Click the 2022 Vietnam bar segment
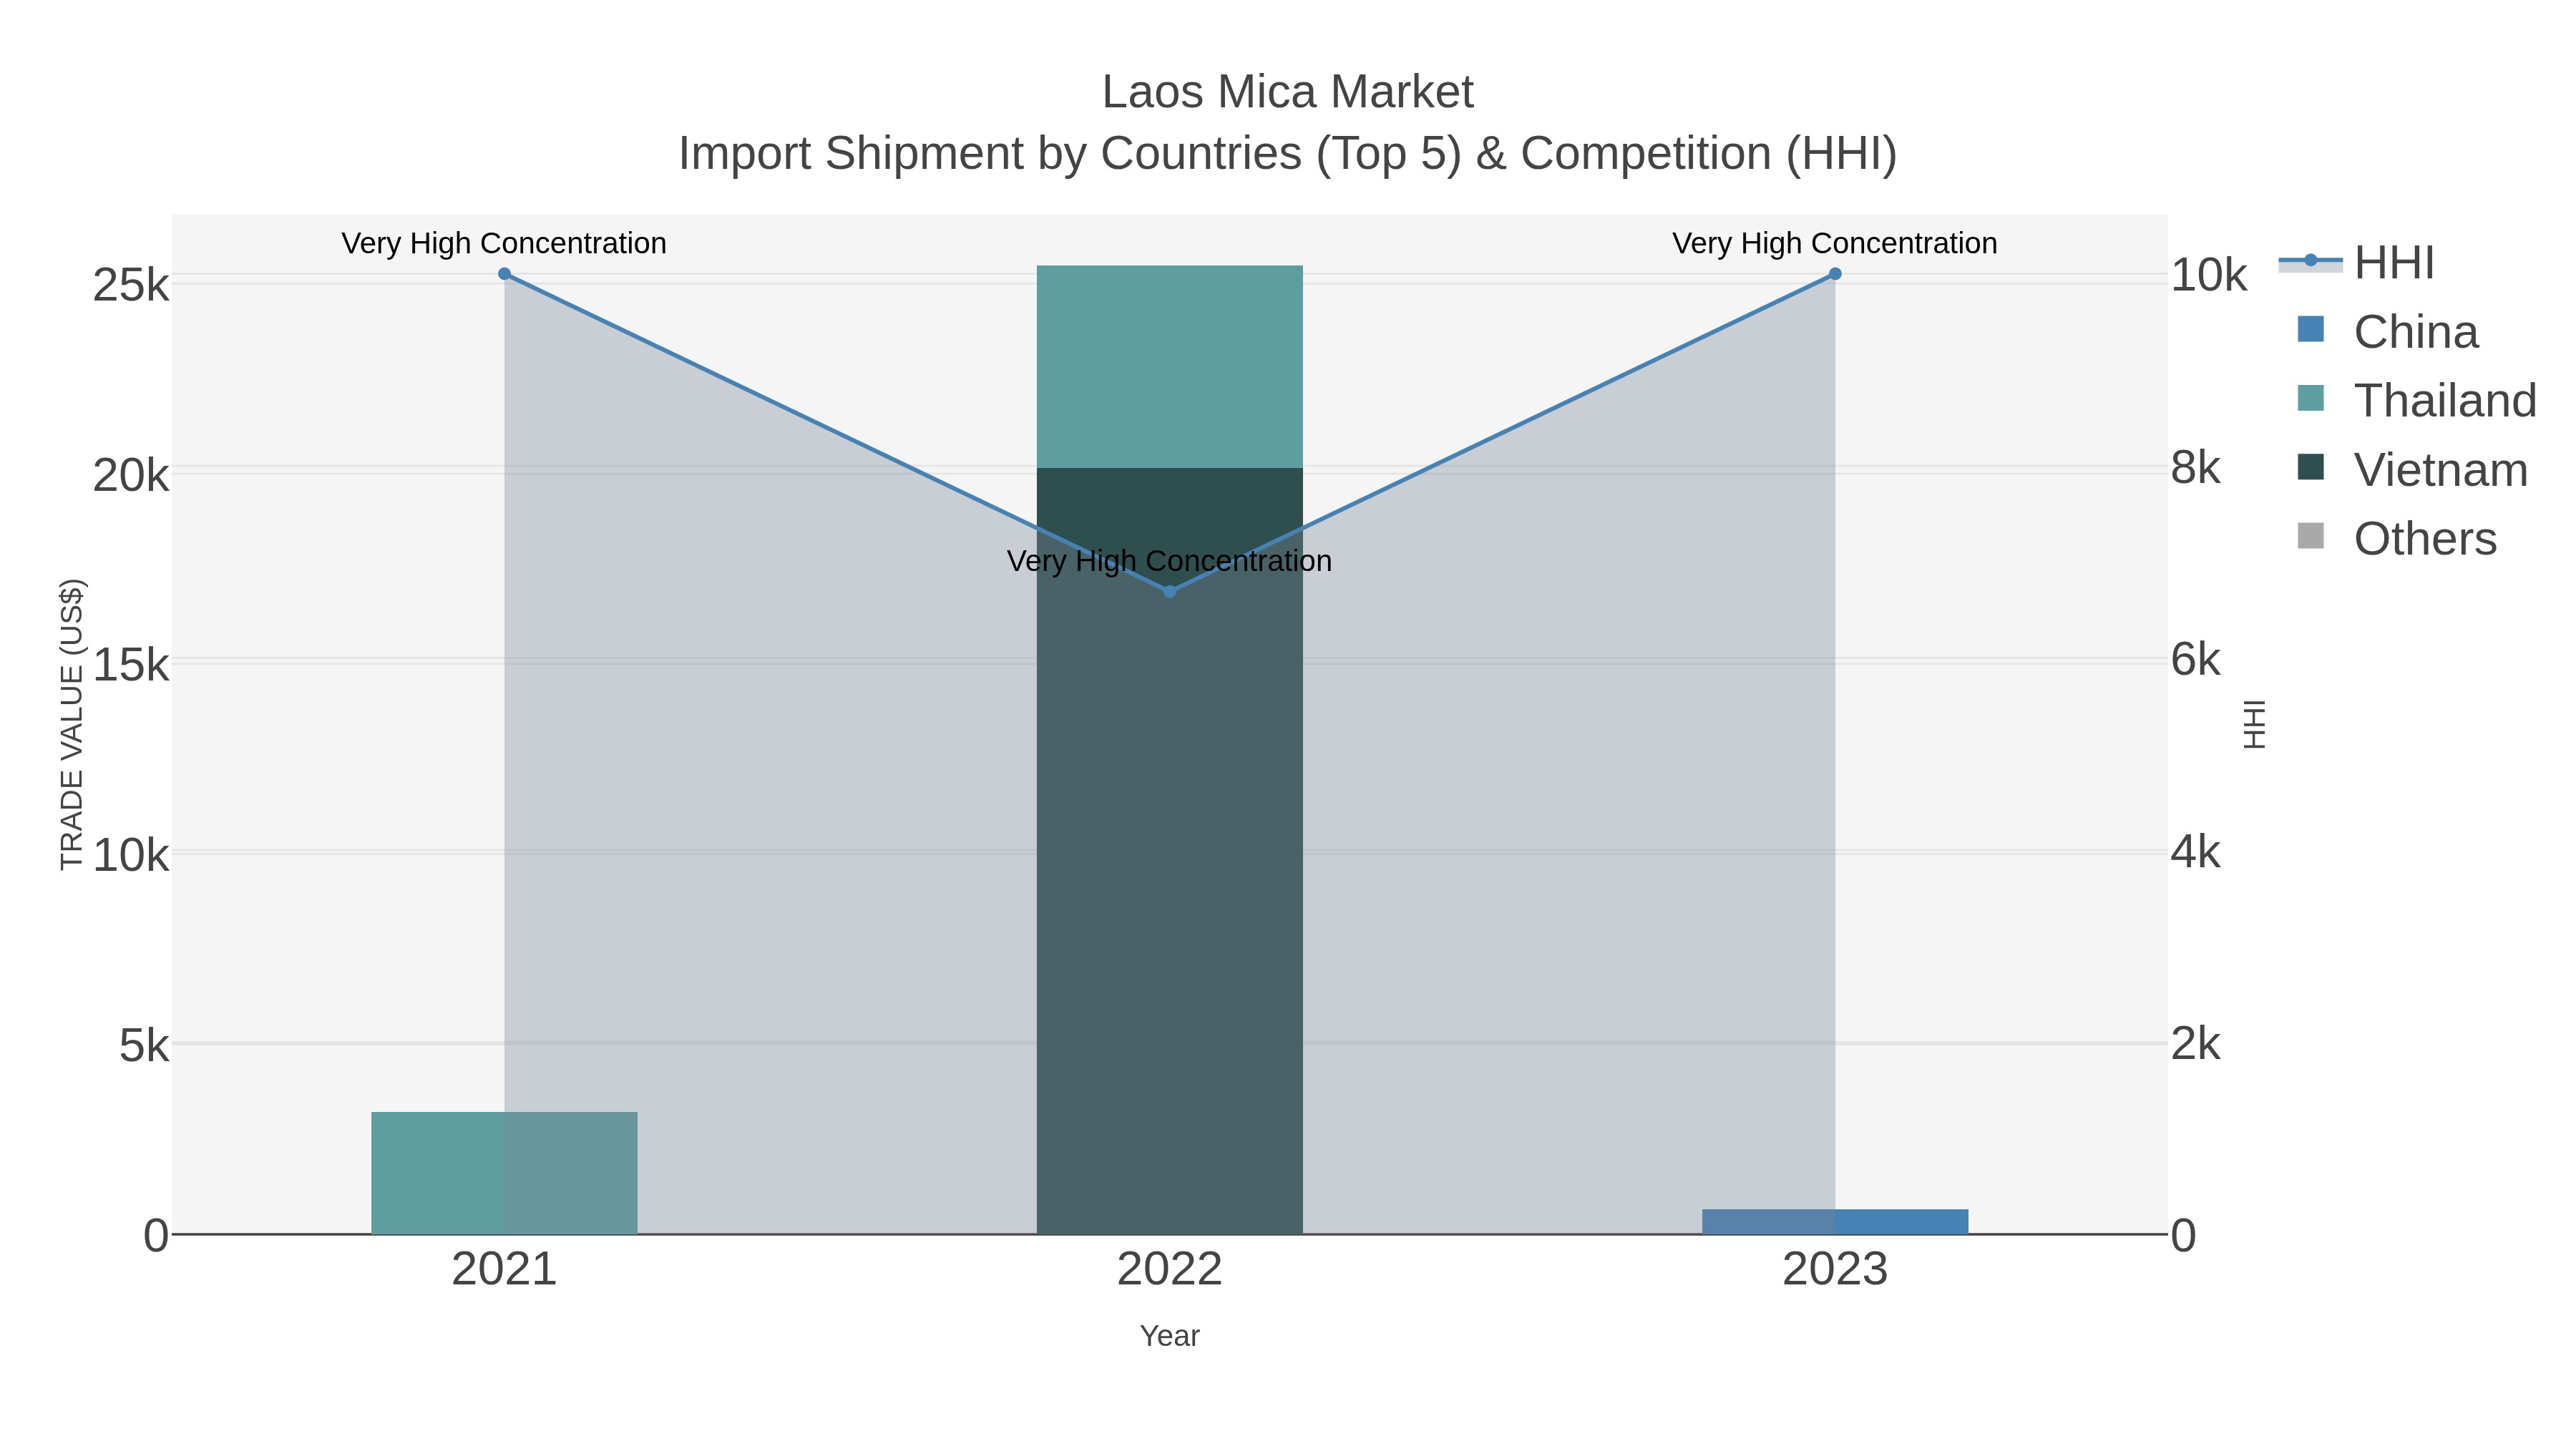 click(1170, 851)
